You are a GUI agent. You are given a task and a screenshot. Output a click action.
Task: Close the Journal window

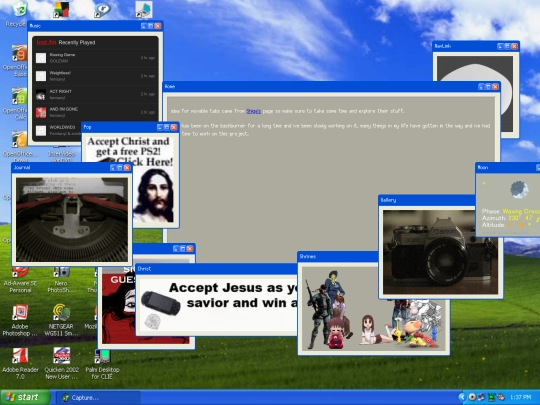click(x=127, y=167)
